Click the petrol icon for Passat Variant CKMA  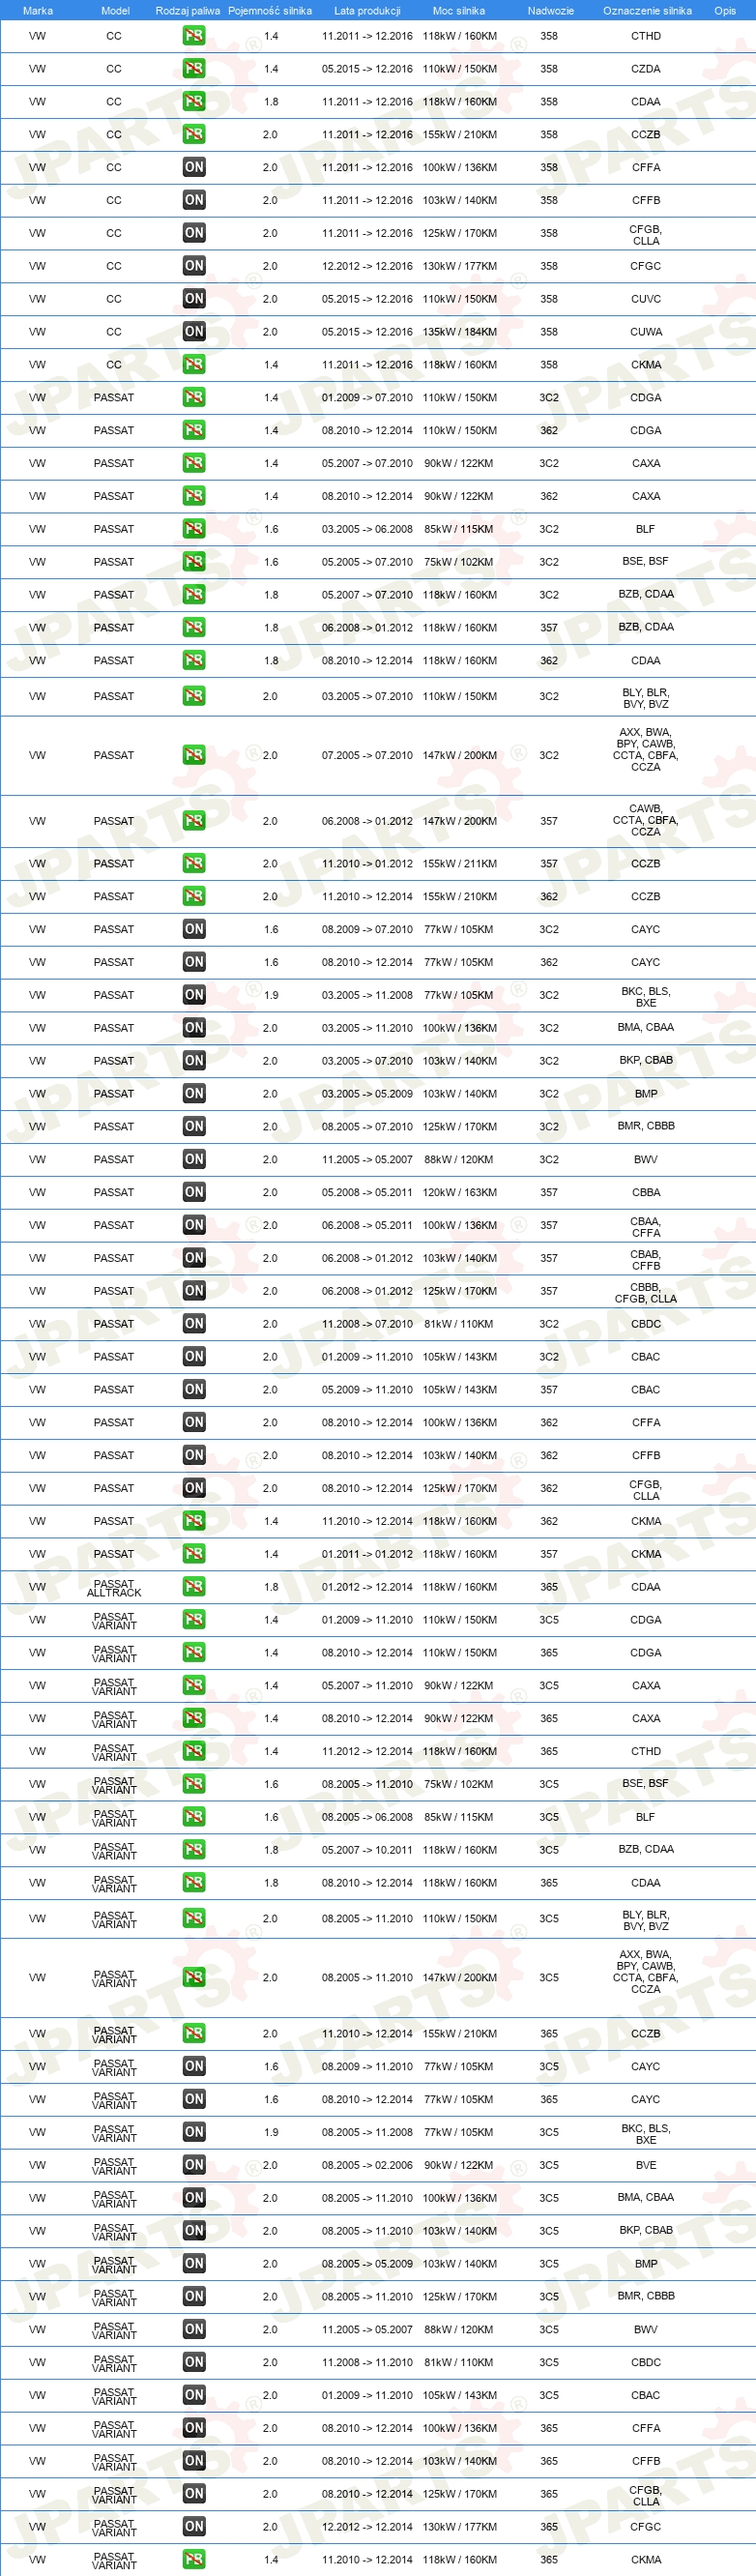point(194,2560)
